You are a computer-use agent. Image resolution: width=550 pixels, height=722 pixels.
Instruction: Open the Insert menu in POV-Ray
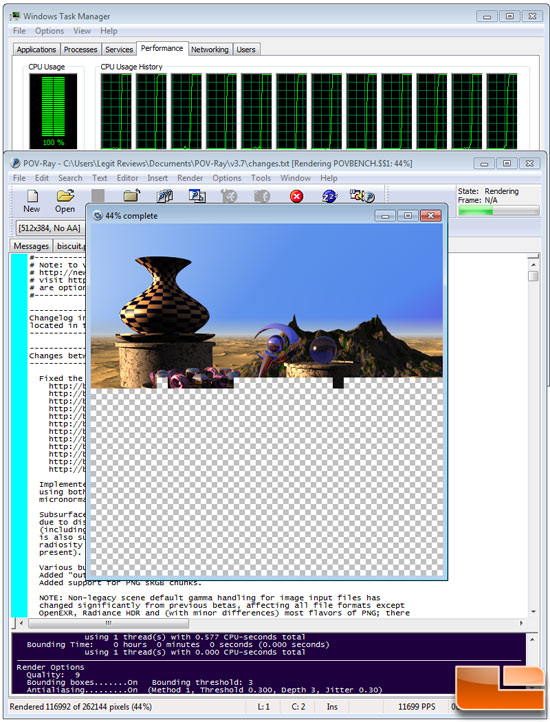click(157, 178)
